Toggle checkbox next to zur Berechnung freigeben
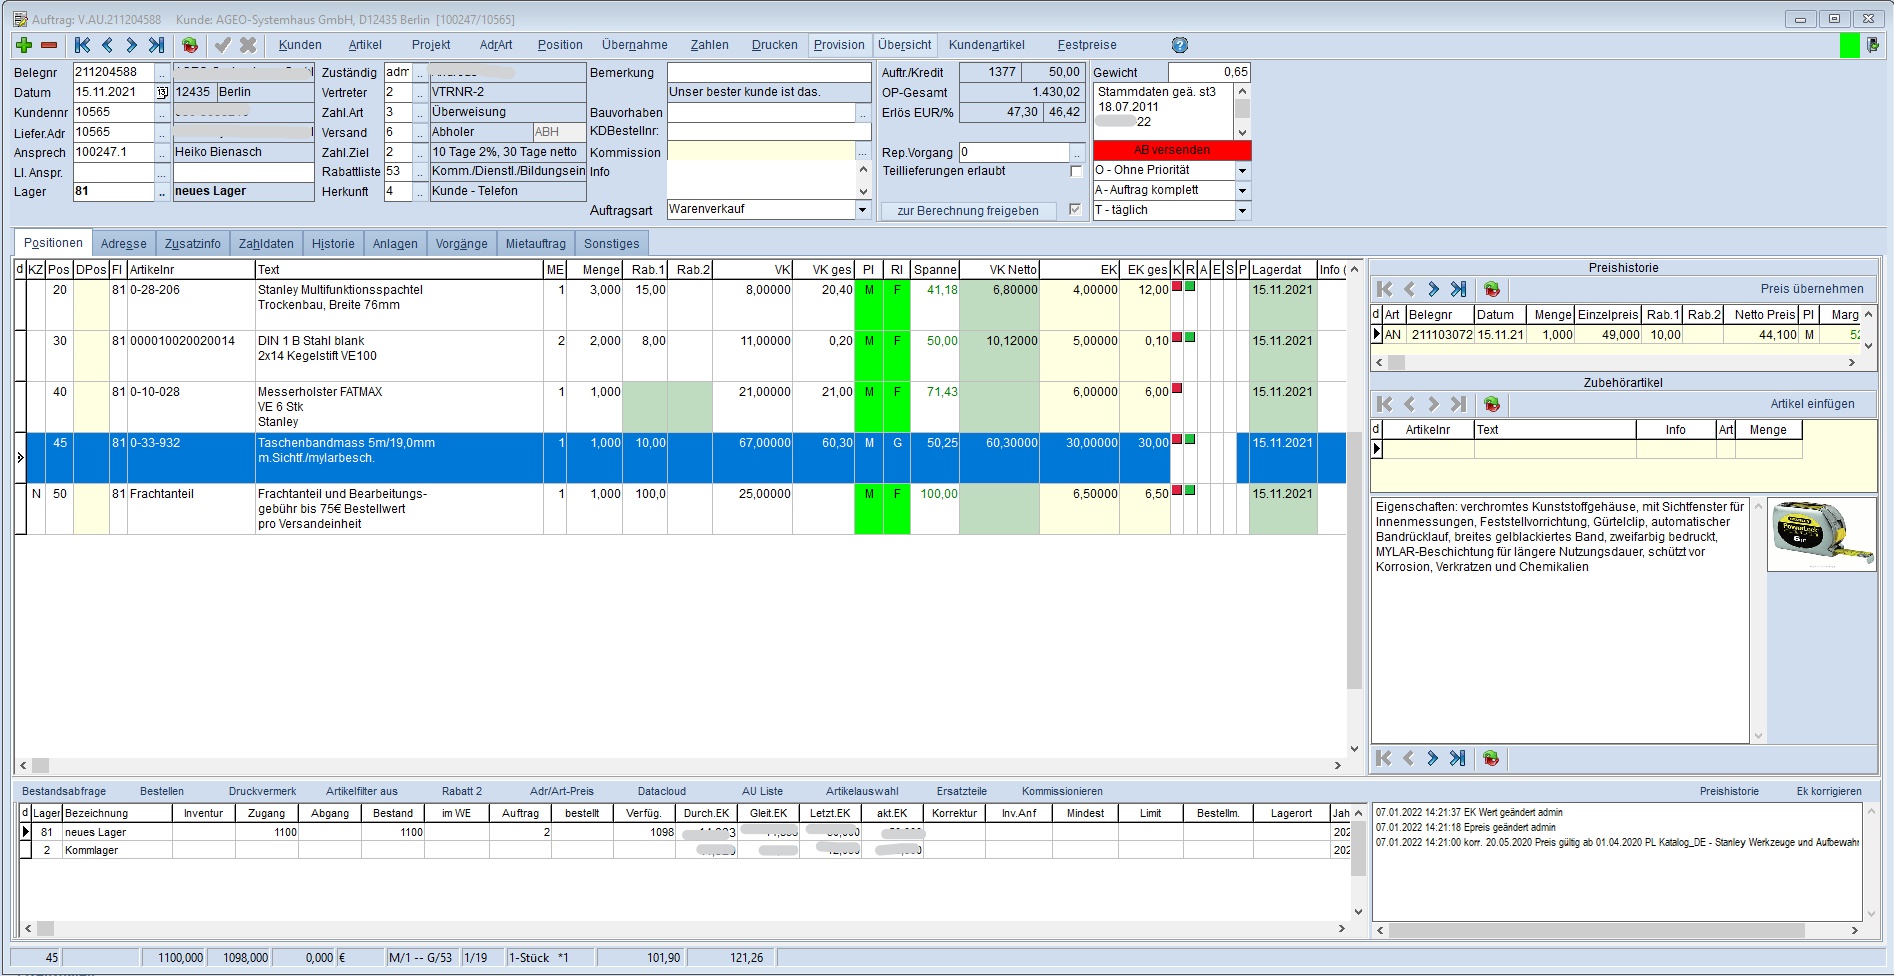This screenshot has width=1894, height=976. pos(1075,210)
